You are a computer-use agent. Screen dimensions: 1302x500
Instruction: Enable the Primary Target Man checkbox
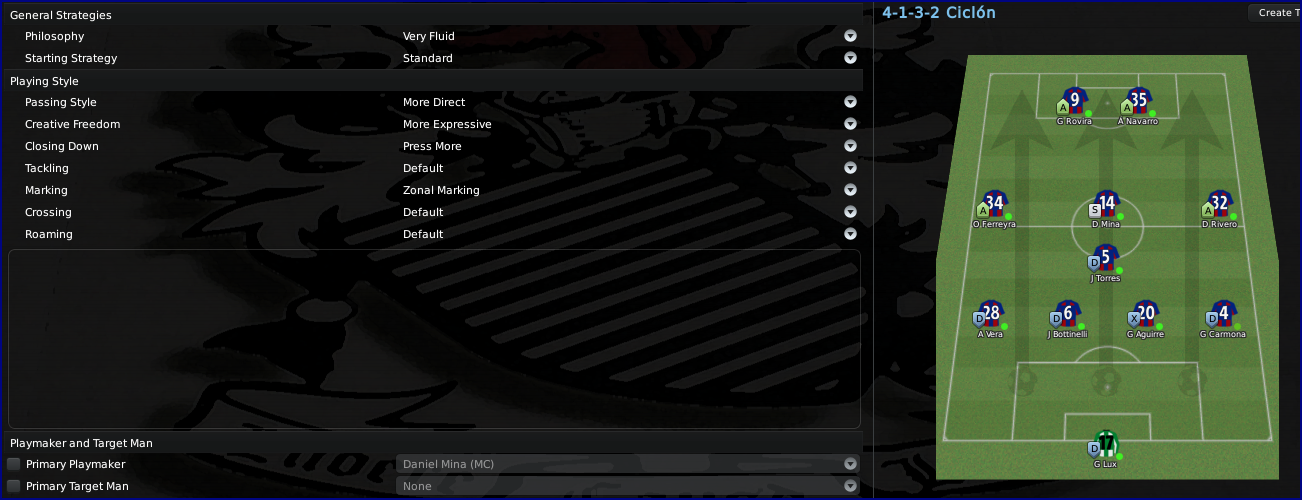tap(14, 486)
